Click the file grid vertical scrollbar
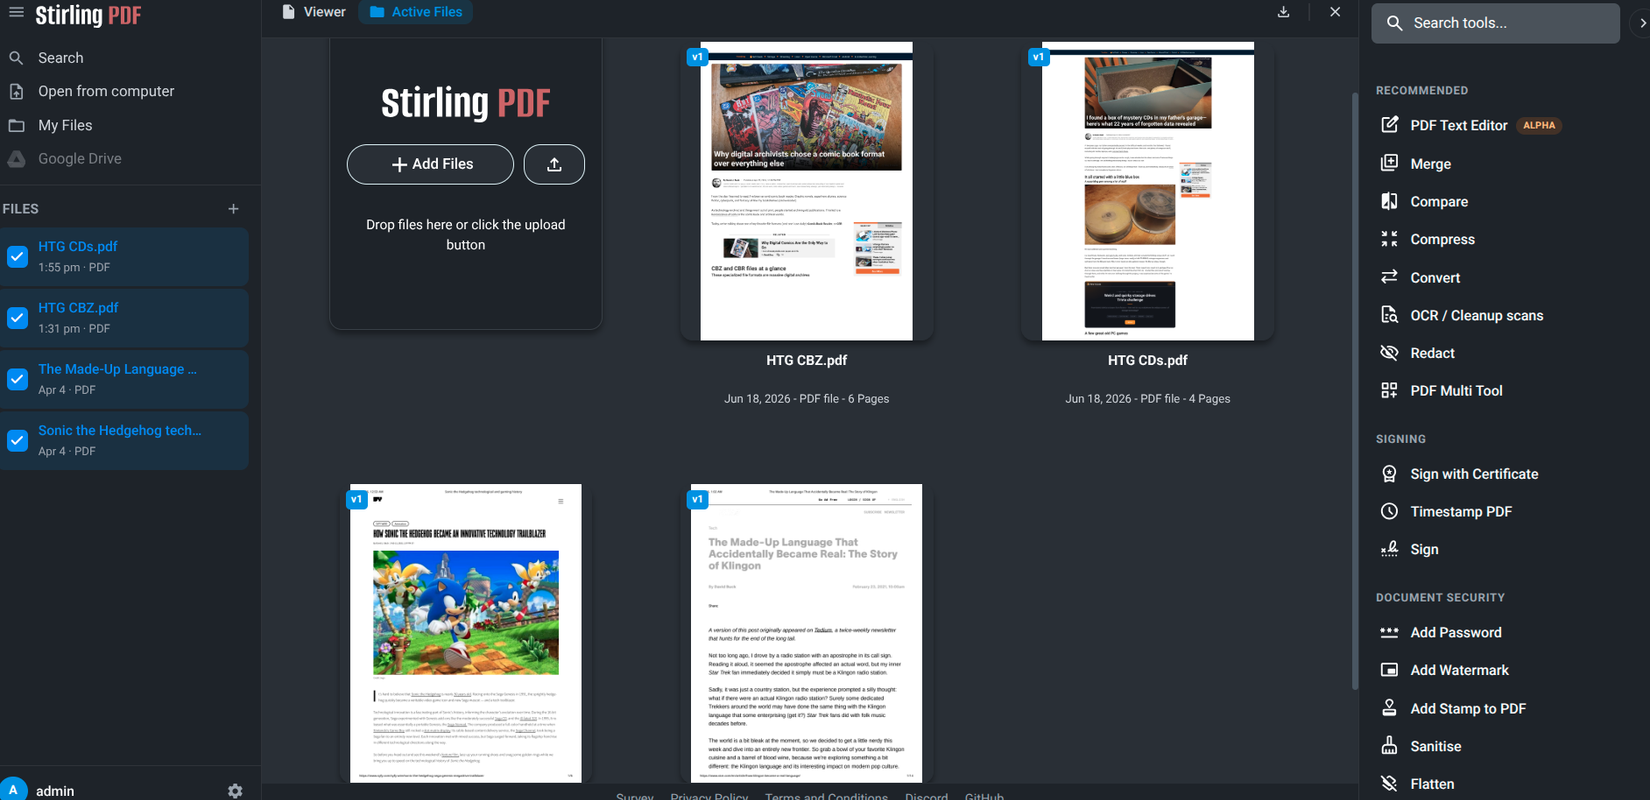Image resolution: width=1650 pixels, height=800 pixels. click(x=1355, y=390)
